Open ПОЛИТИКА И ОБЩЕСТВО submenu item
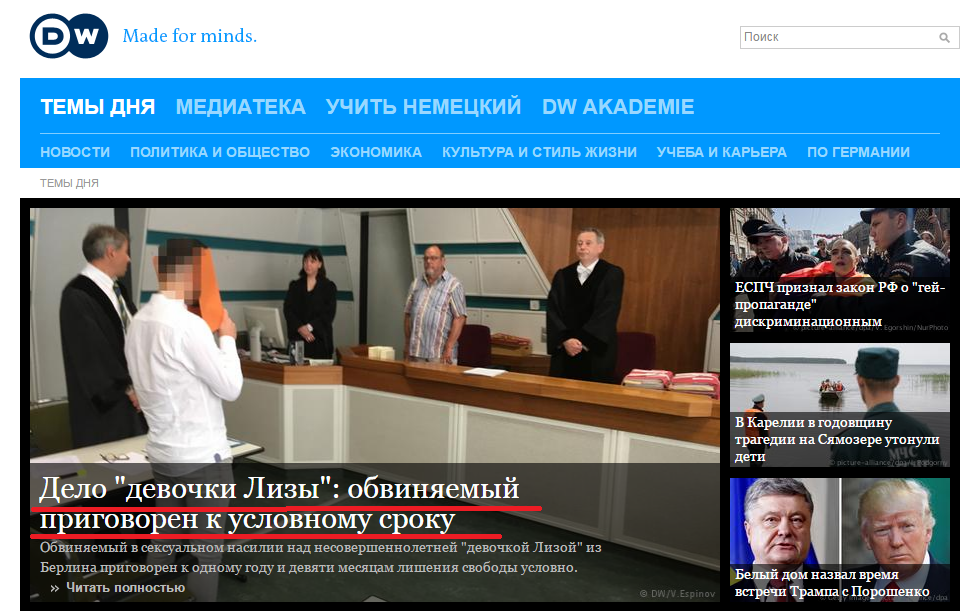The width and height of the screenshot is (961, 611). [220, 152]
